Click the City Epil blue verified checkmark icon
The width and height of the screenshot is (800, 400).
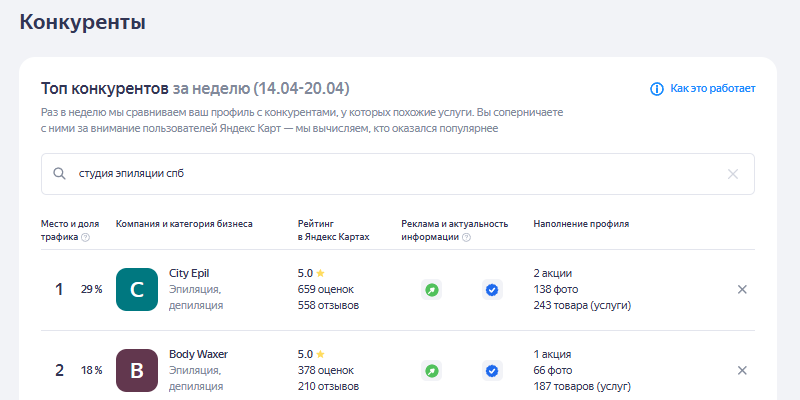492,290
